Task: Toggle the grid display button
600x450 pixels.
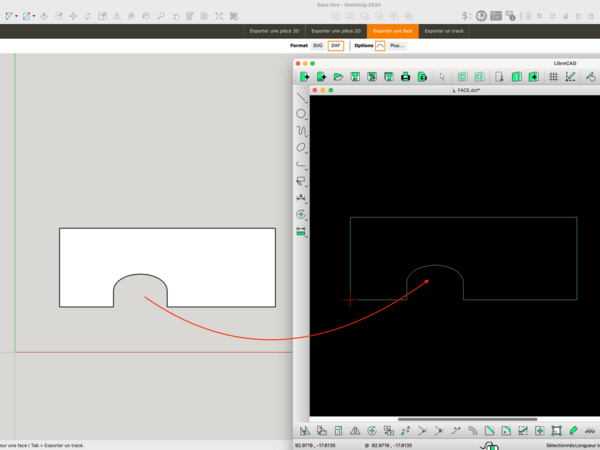Action: 553,77
